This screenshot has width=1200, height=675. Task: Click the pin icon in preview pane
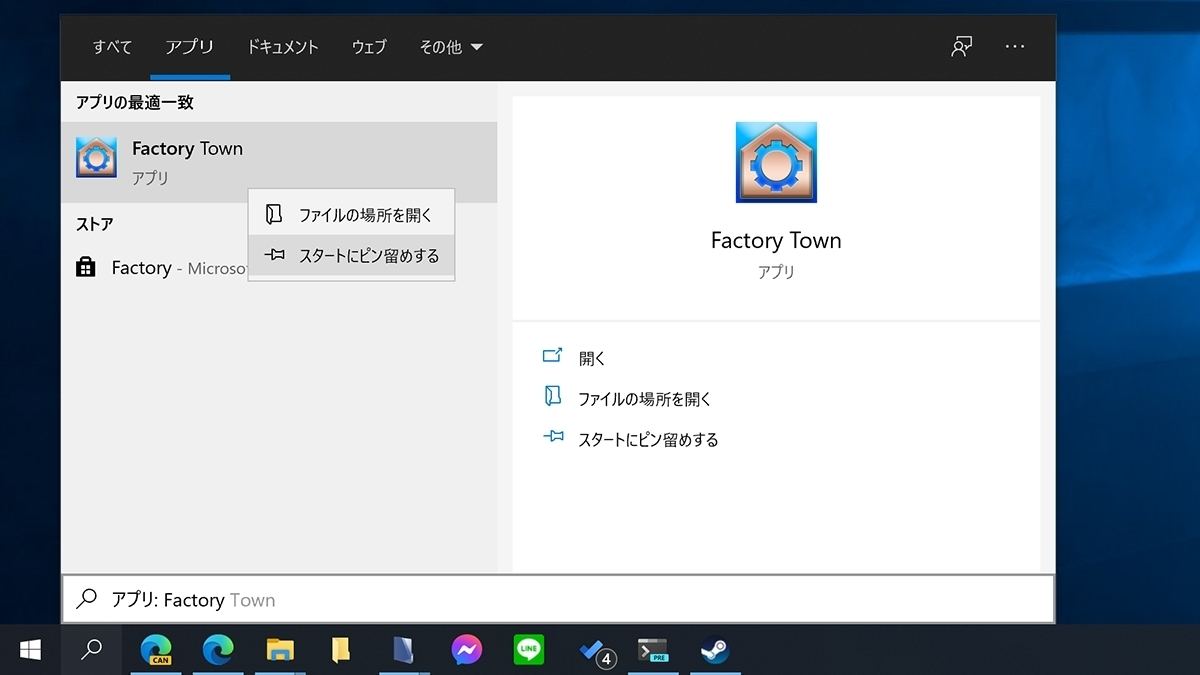(x=553, y=438)
